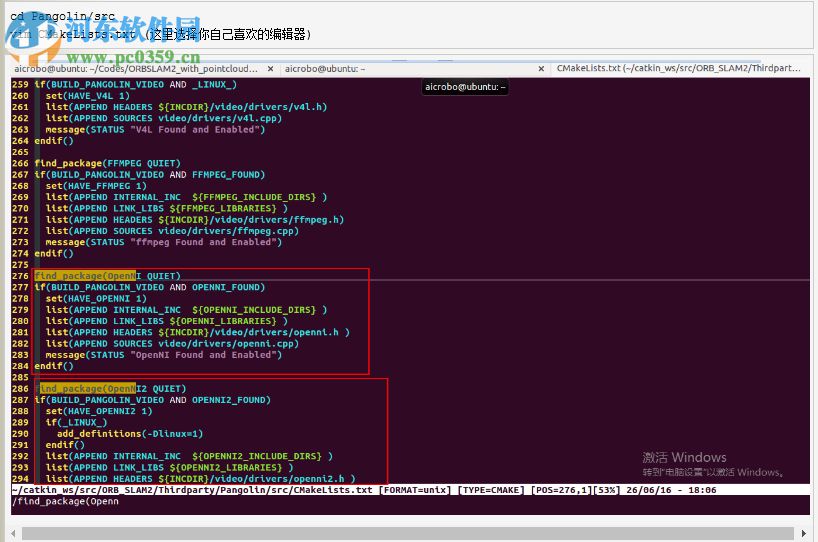Click the aicrobo@ubuntu tooltip label
The width and height of the screenshot is (818, 542).
(466, 87)
